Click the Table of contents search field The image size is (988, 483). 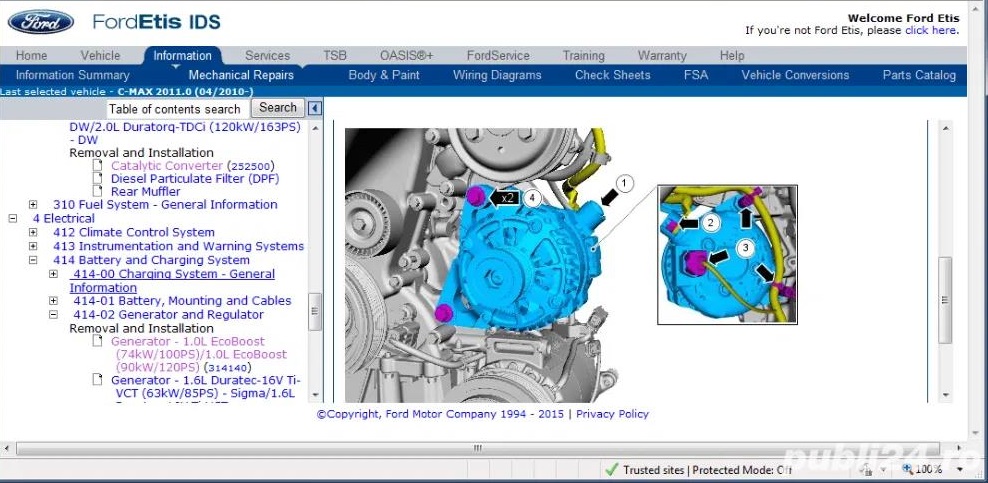(178, 108)
